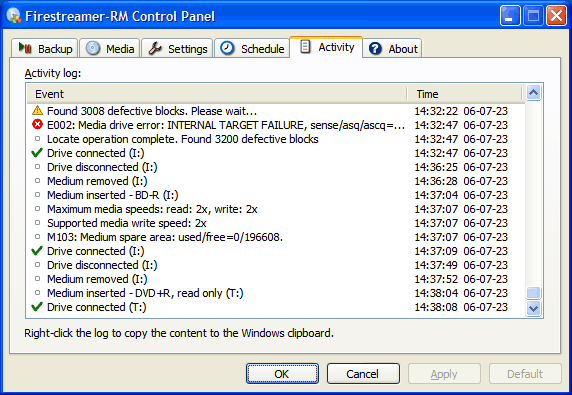
Task: Go to the Schedule tab
Action: [x=252, y=48]
